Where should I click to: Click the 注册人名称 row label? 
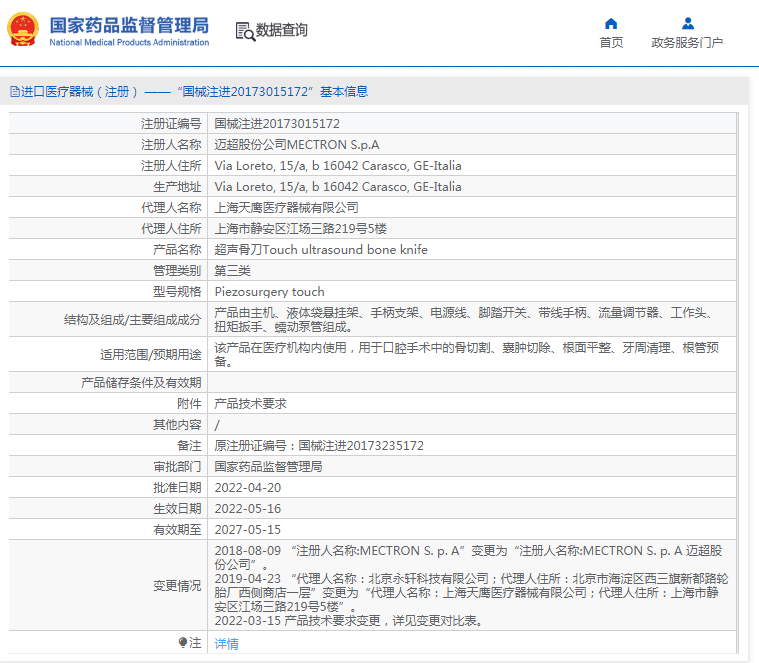[171, 145]
